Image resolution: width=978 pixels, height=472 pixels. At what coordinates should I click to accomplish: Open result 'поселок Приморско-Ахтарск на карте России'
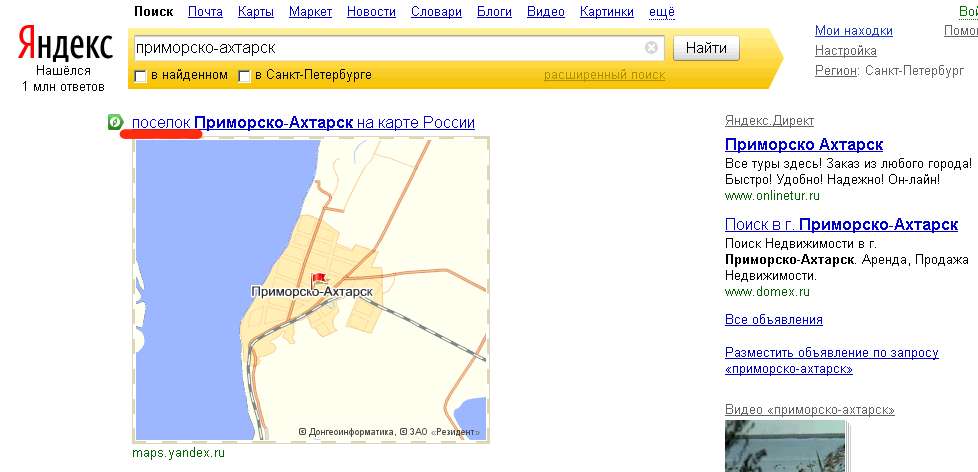303,122
